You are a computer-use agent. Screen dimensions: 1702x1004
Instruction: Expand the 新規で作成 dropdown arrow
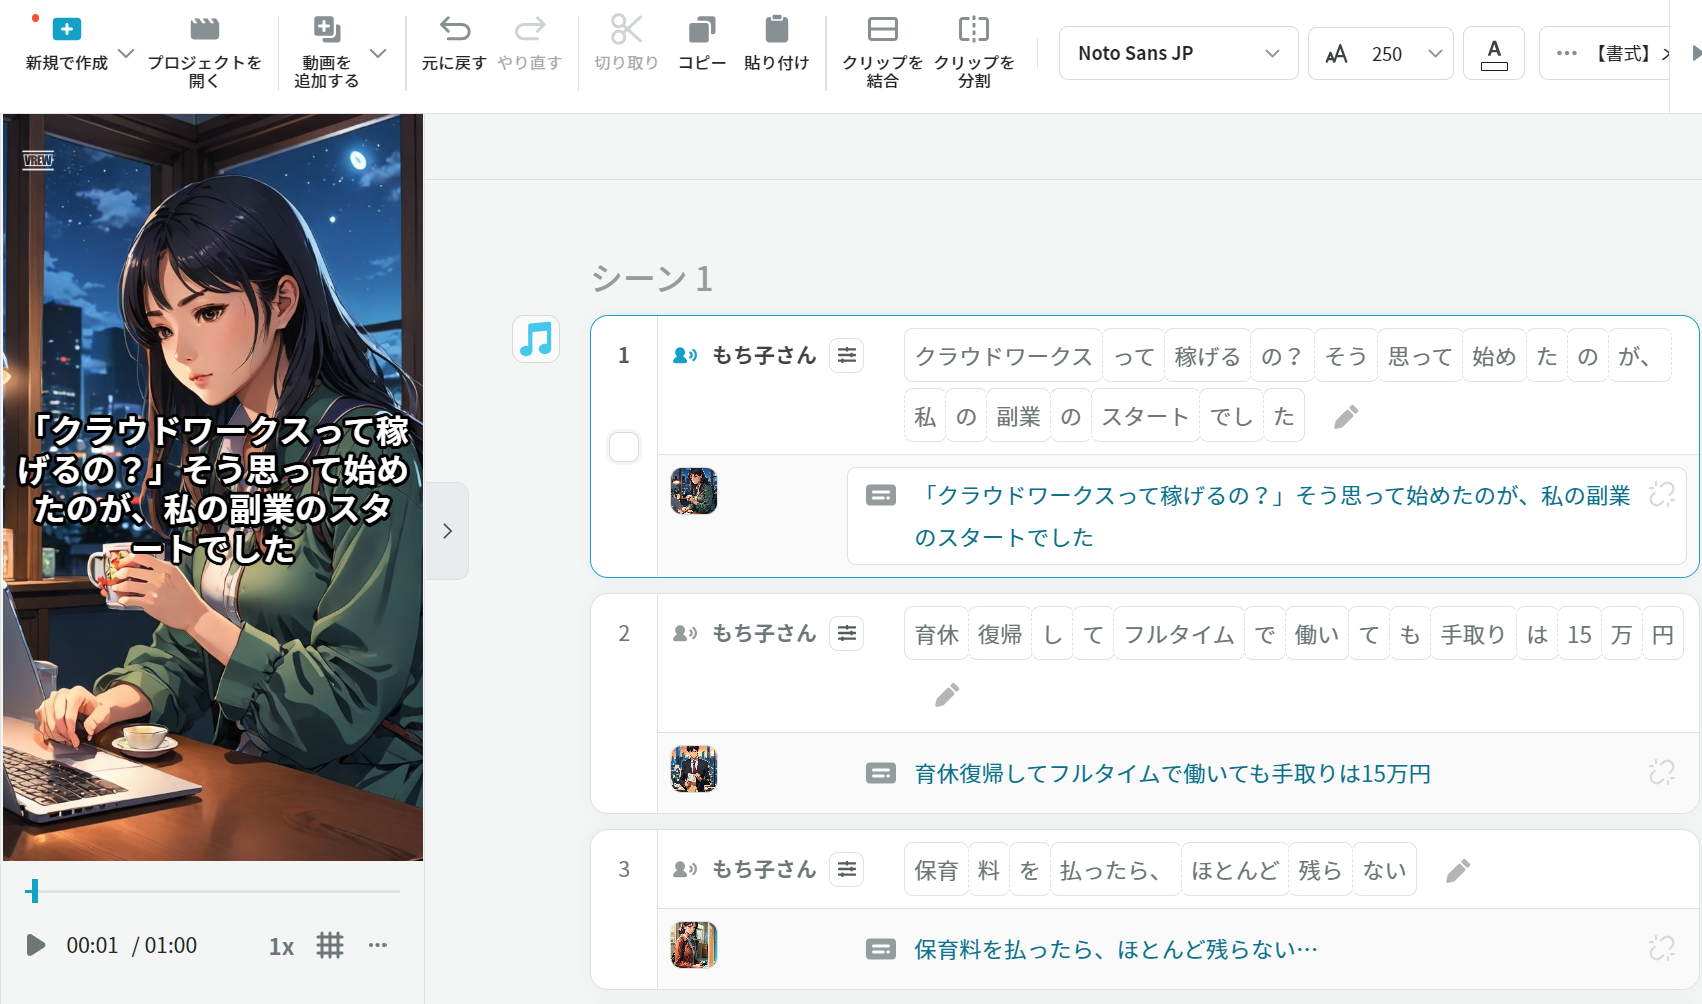tap(126, 53)
